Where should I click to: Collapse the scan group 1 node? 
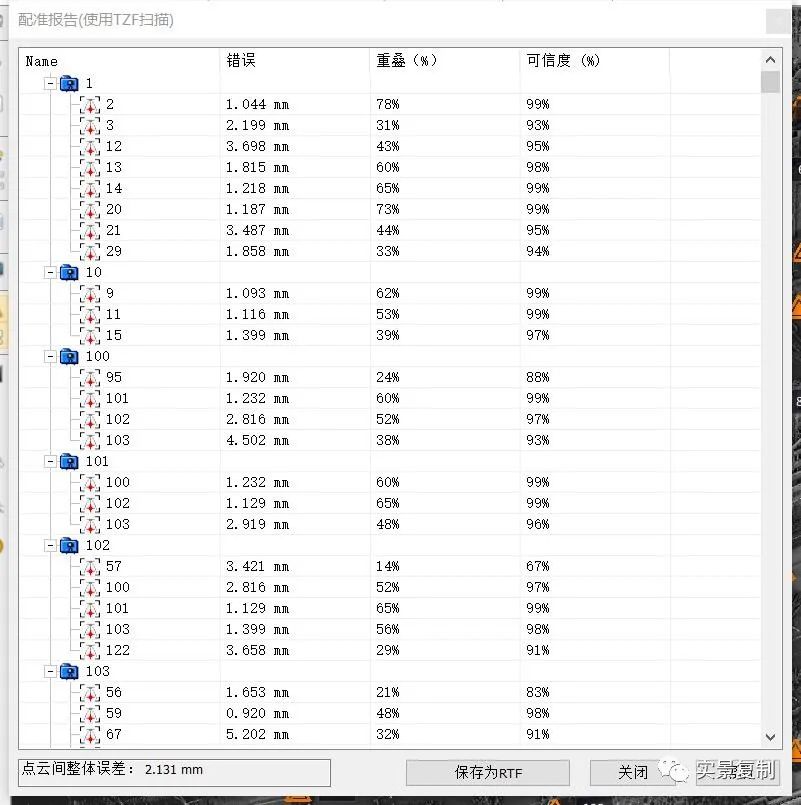tap(50, 83)
